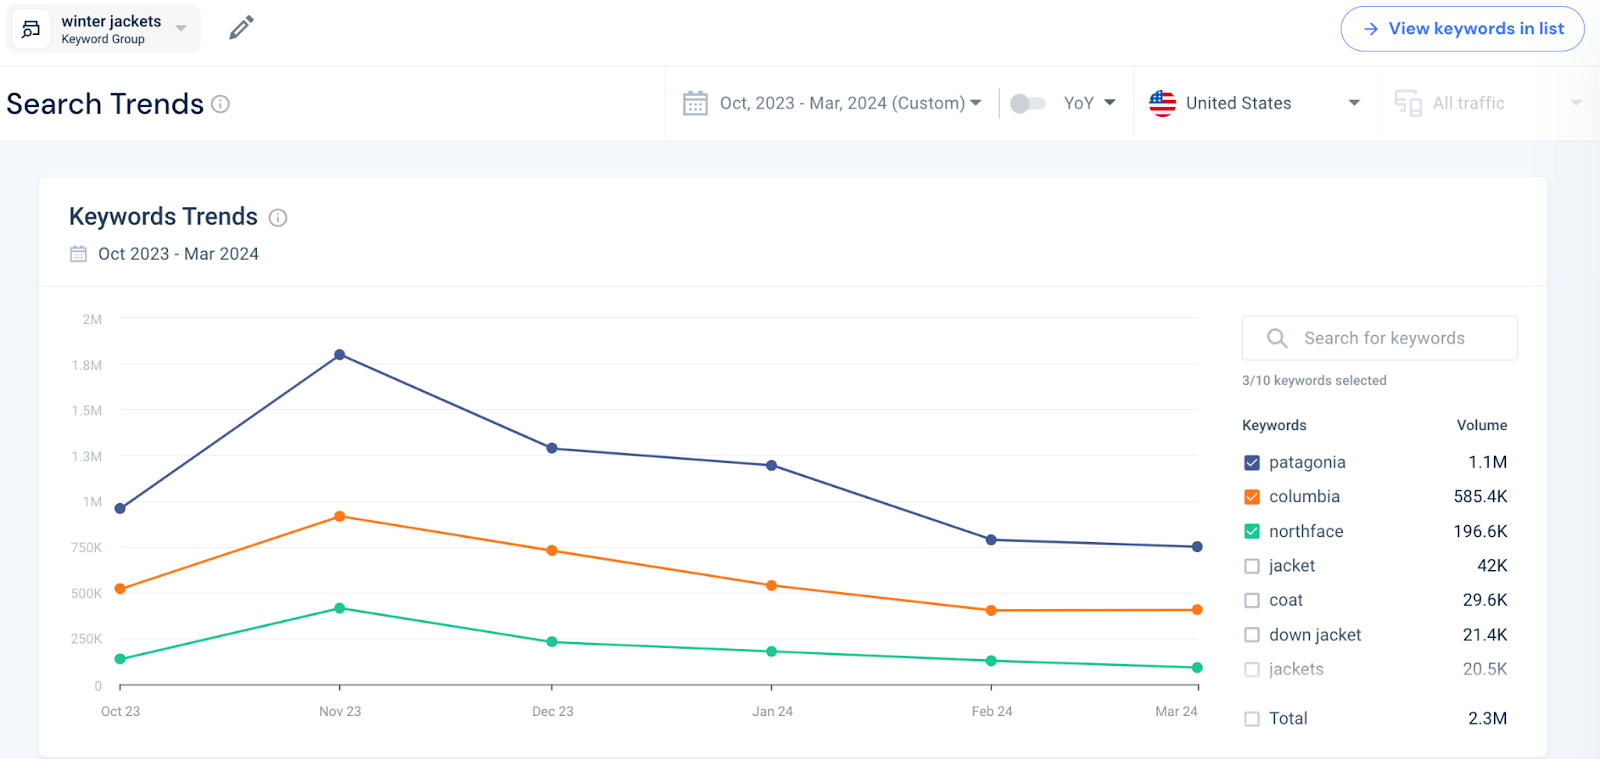Uncheck the patagonia keyword checkbox
The width and height of the screenshot is (1600, 759).
(x=1251, y=462)
